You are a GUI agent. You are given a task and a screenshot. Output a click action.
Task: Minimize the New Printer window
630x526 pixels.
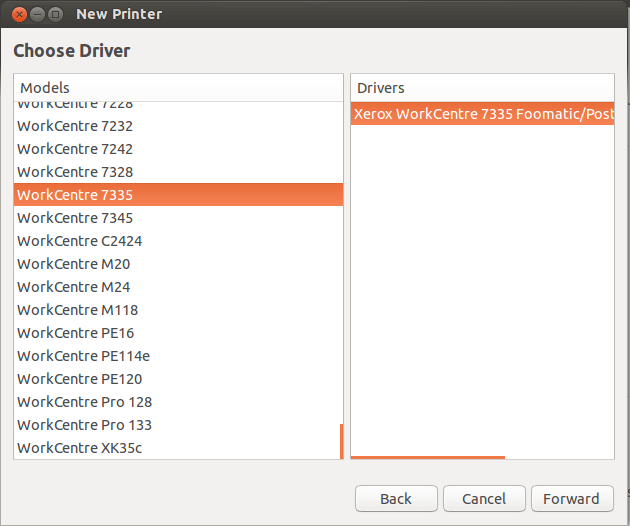[37, 14]
